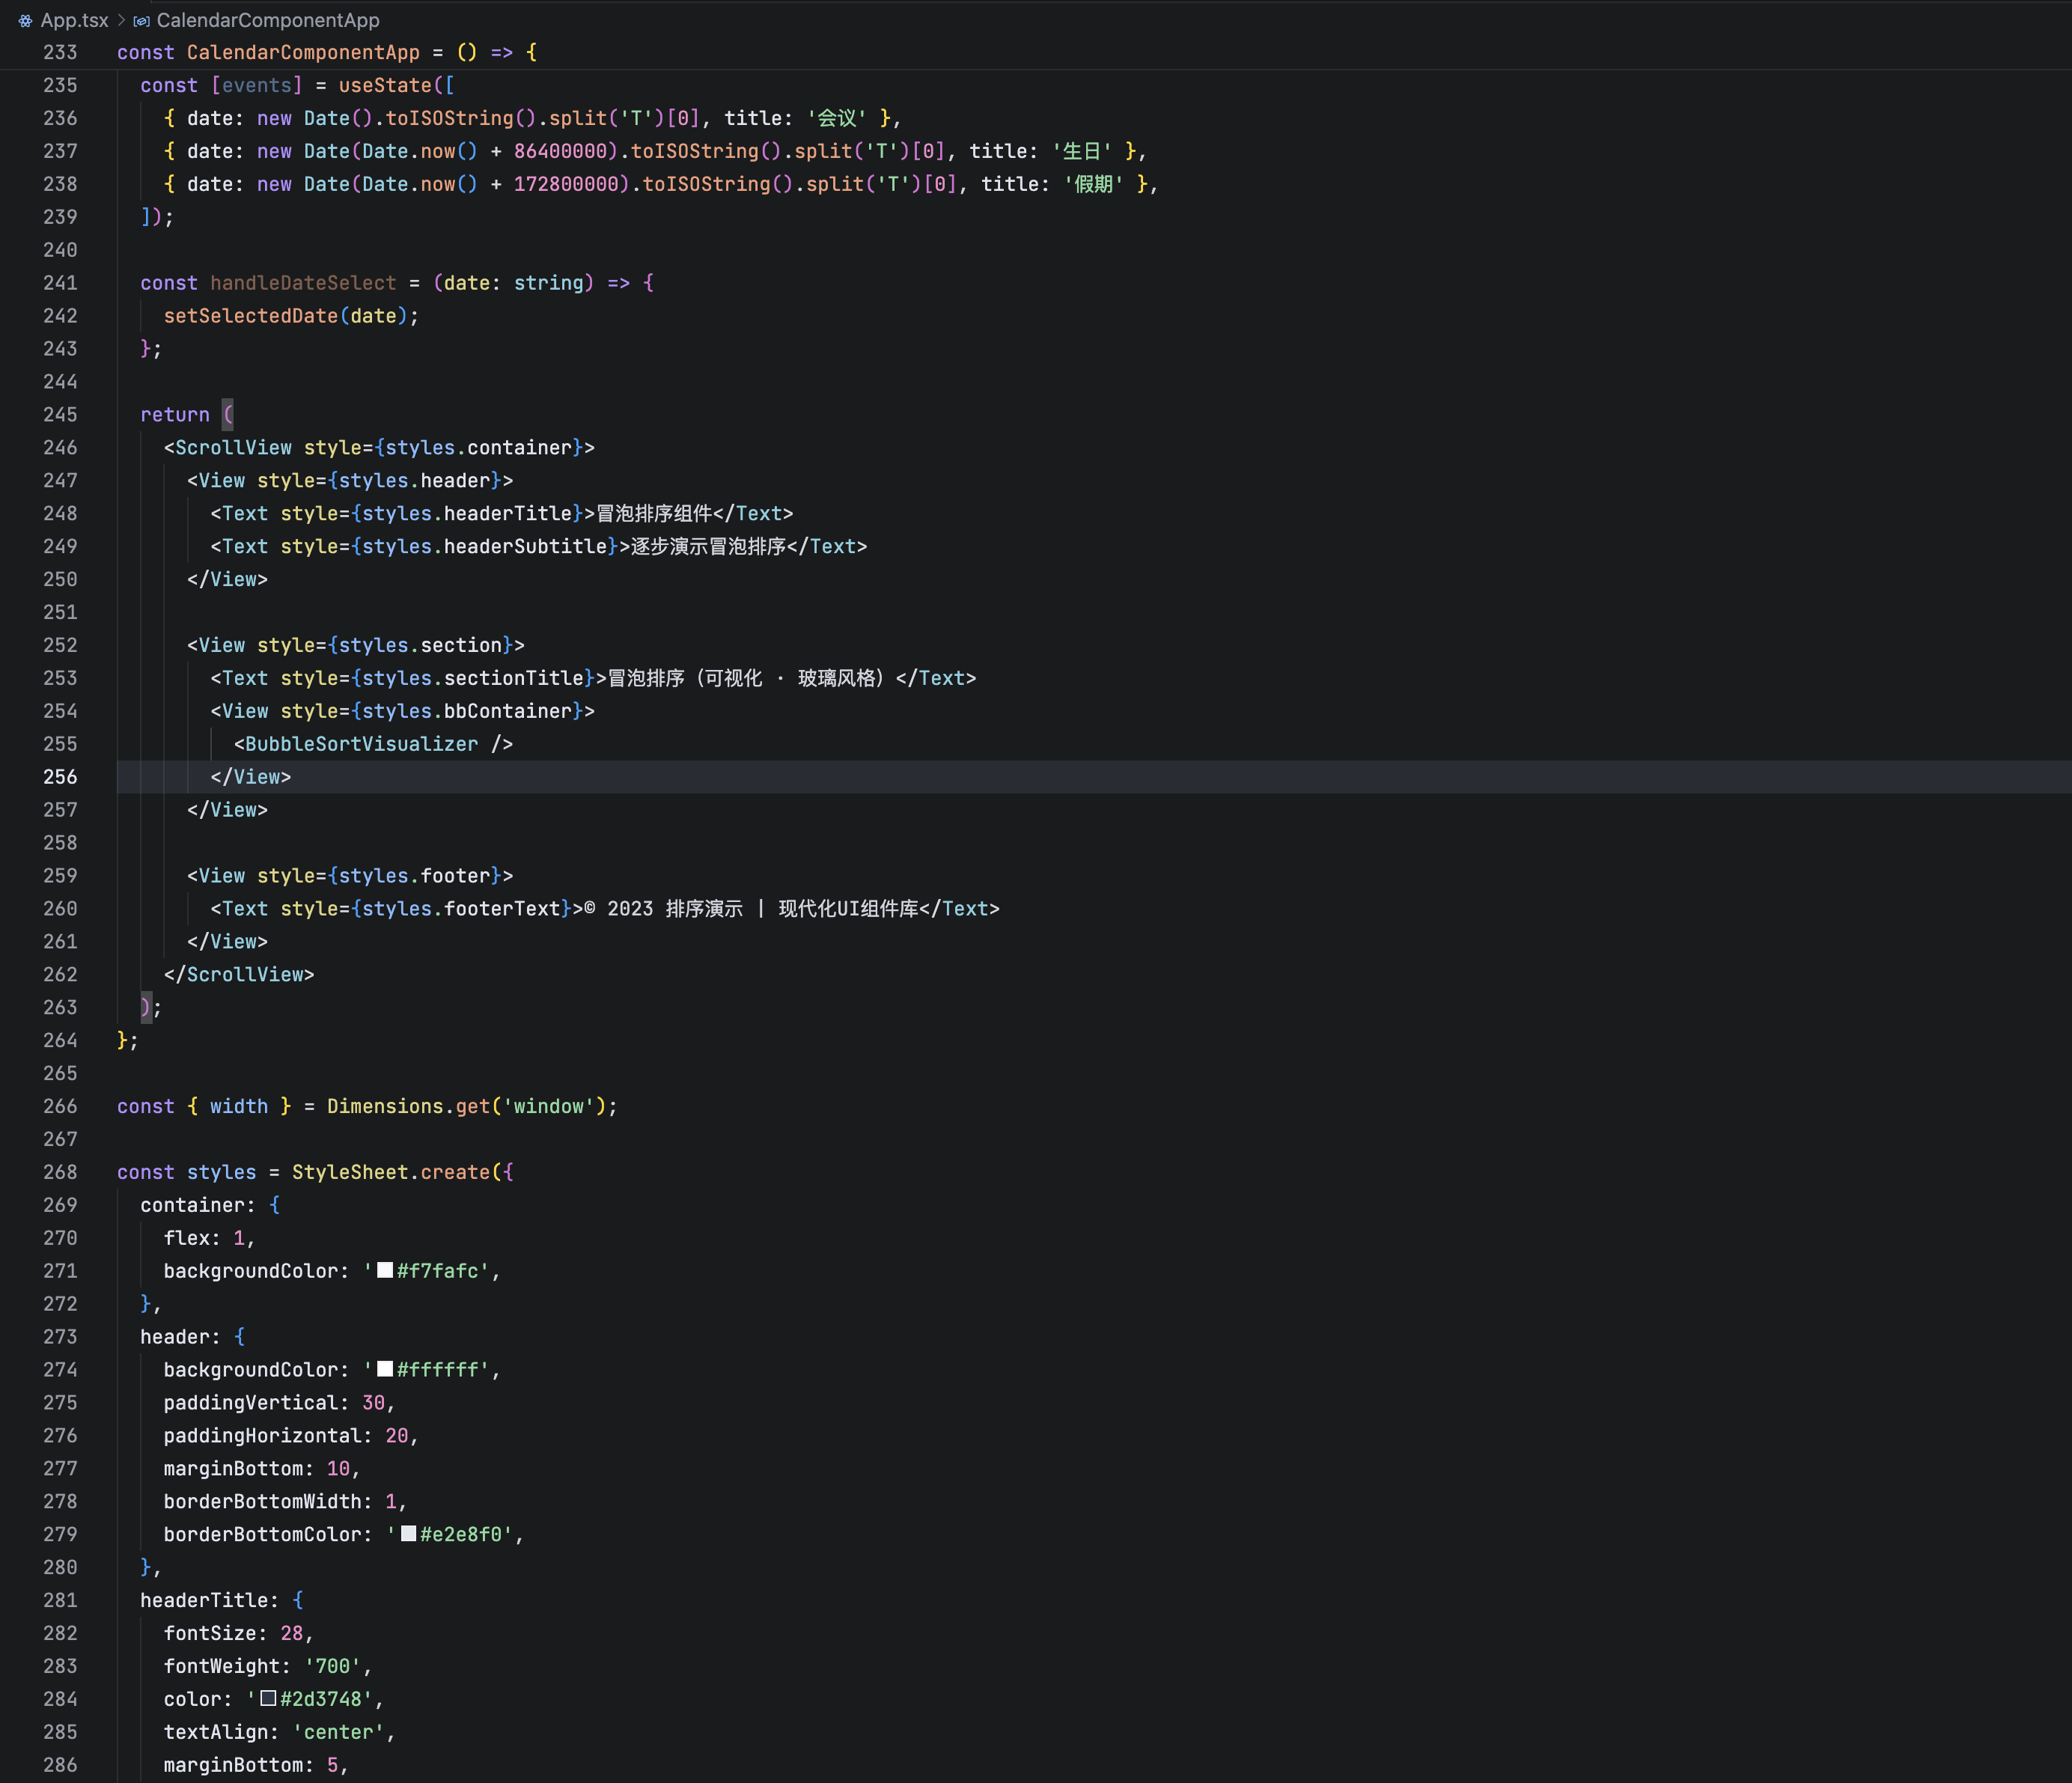Open the App.tsx breadcrumb item

pyautogui.click(x=74, y=20)
